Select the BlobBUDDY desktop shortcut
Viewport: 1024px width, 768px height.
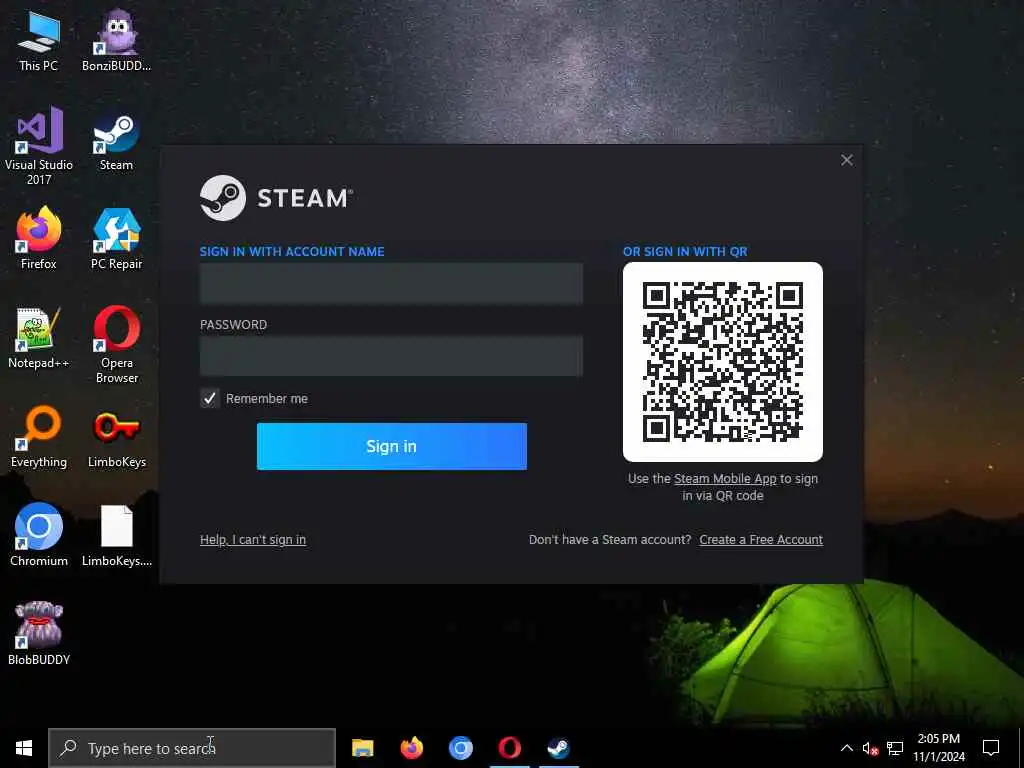pyautogui.click(x=39, y=633)
